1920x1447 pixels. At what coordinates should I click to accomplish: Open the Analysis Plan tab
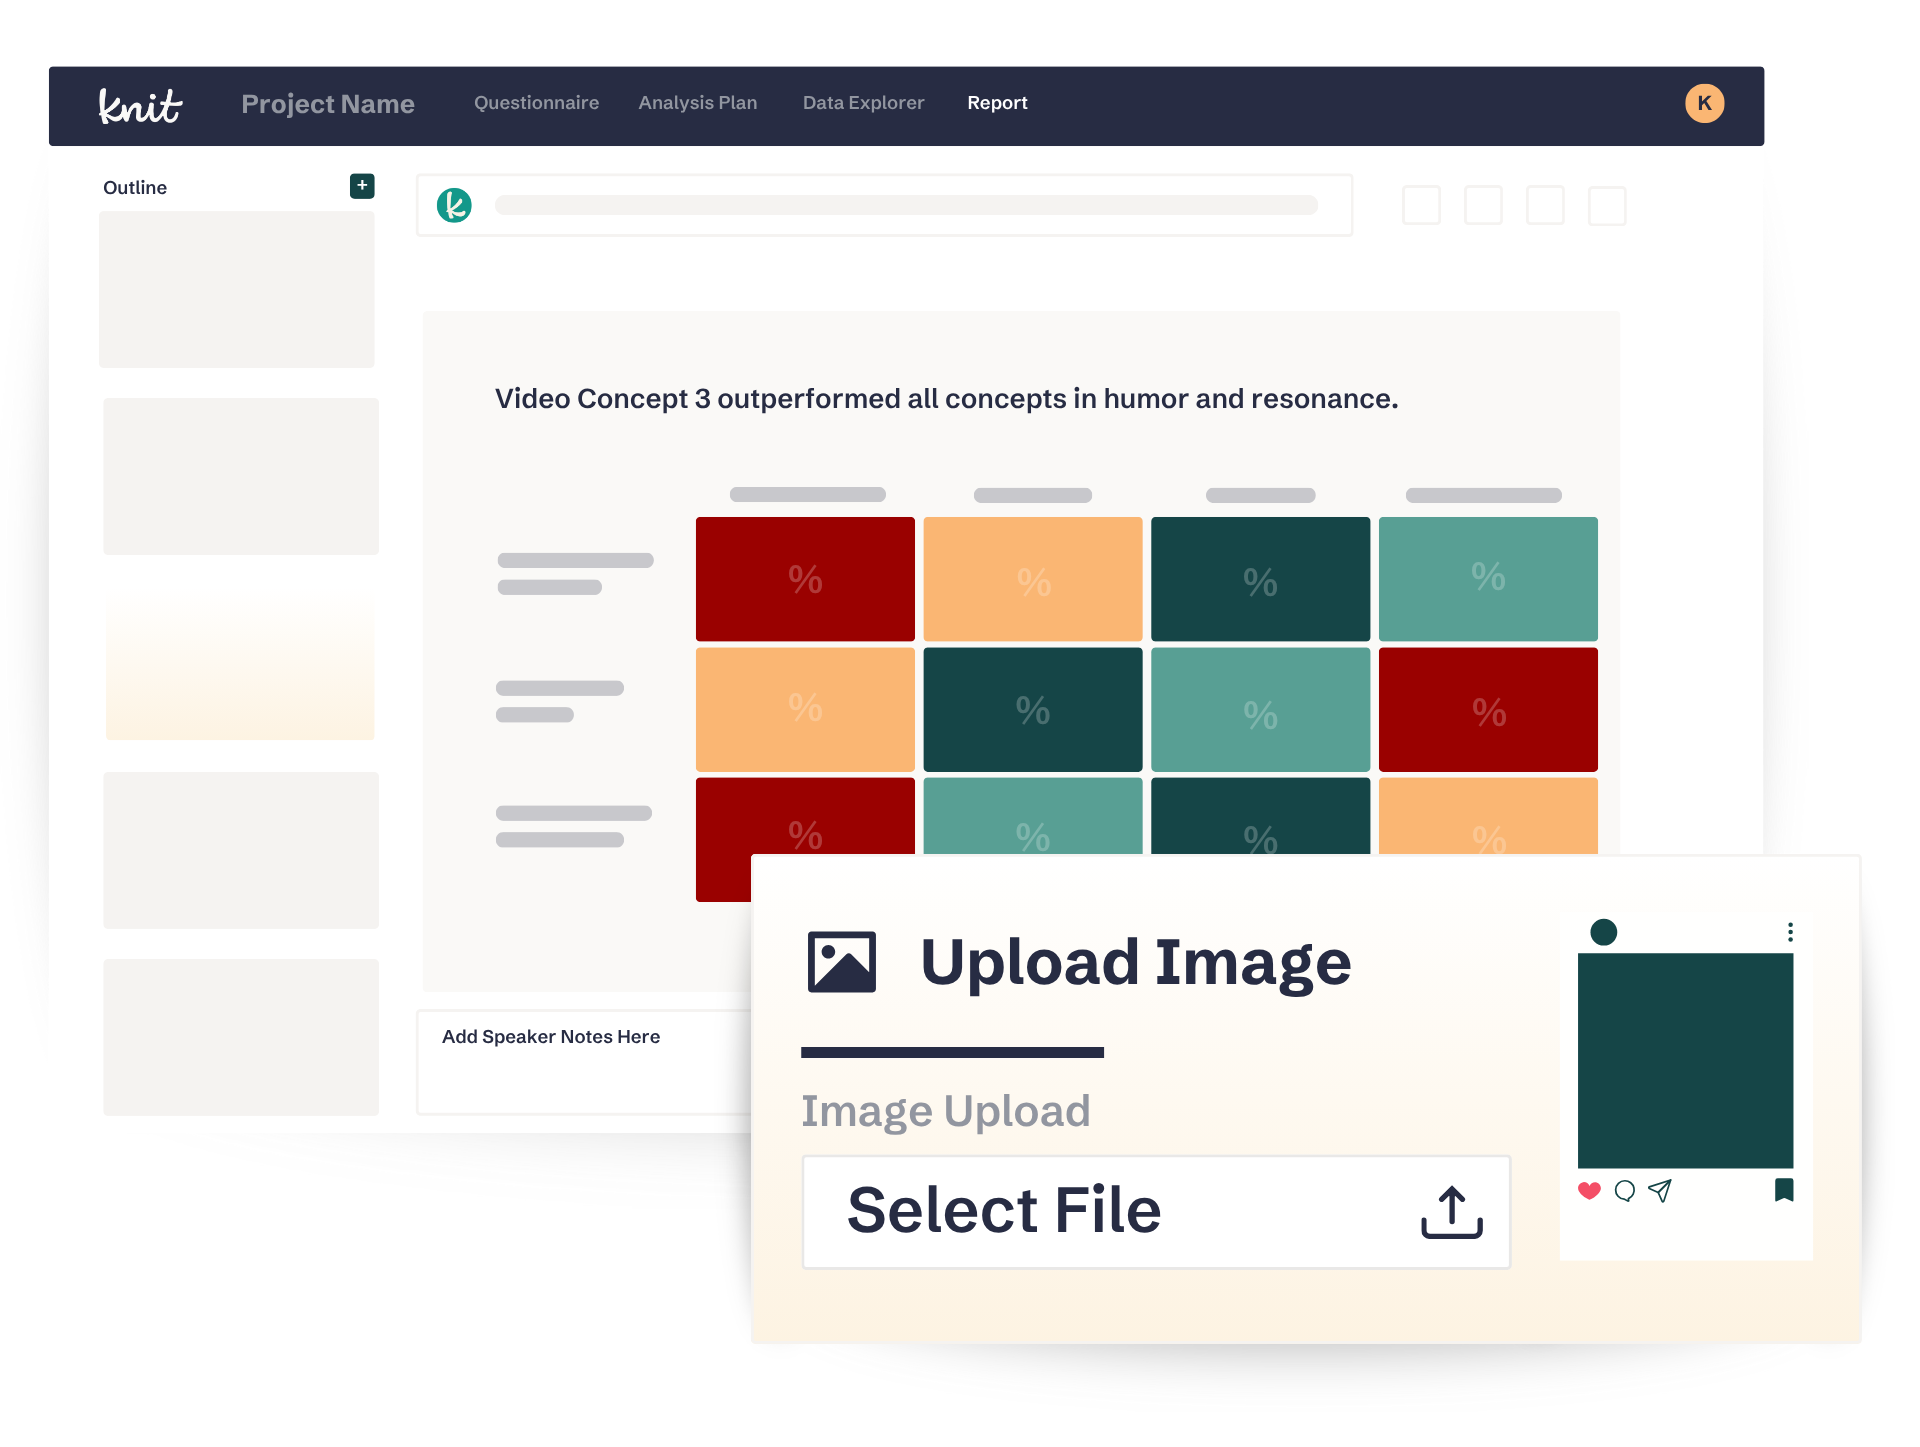click(x=698, y=103)
